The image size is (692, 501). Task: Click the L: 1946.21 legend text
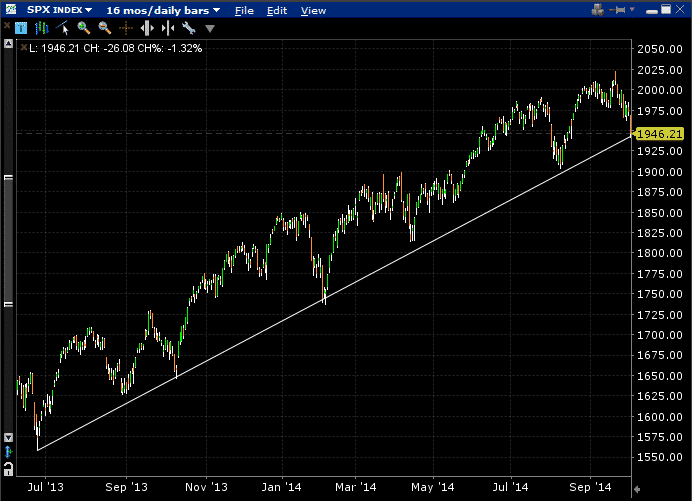tap(55, 48)
